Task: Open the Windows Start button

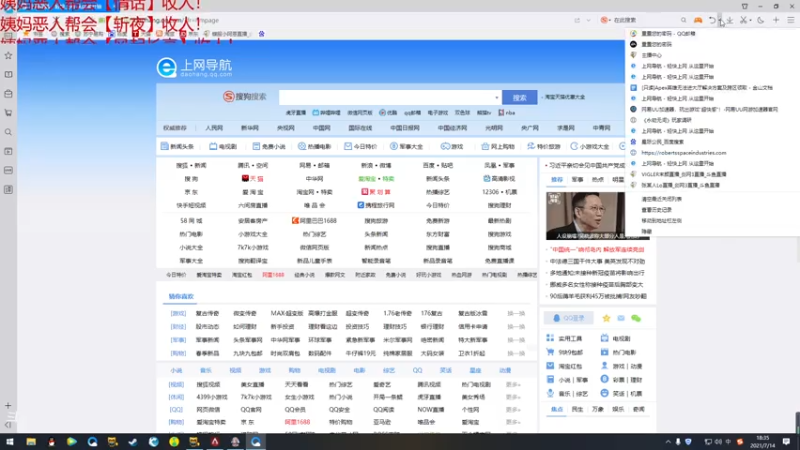Action: (10, 441)
